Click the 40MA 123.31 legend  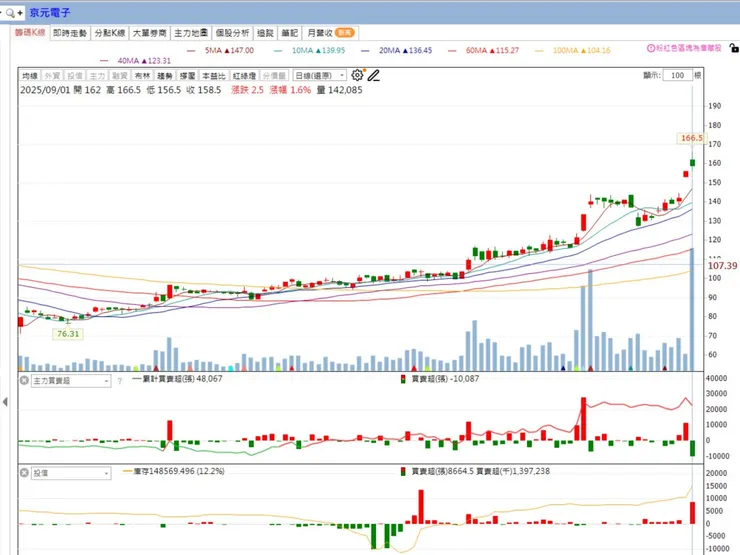click(135, 61)
